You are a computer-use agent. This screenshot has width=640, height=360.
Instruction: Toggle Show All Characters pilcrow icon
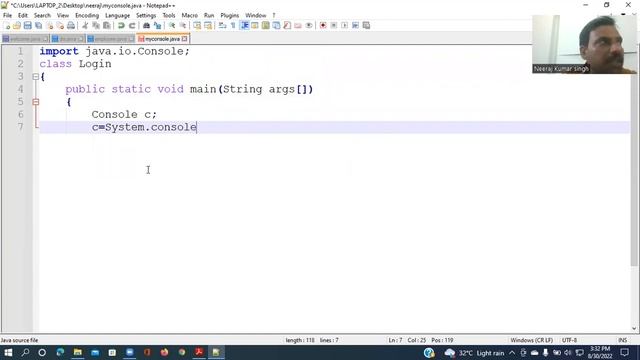point(233,26)
